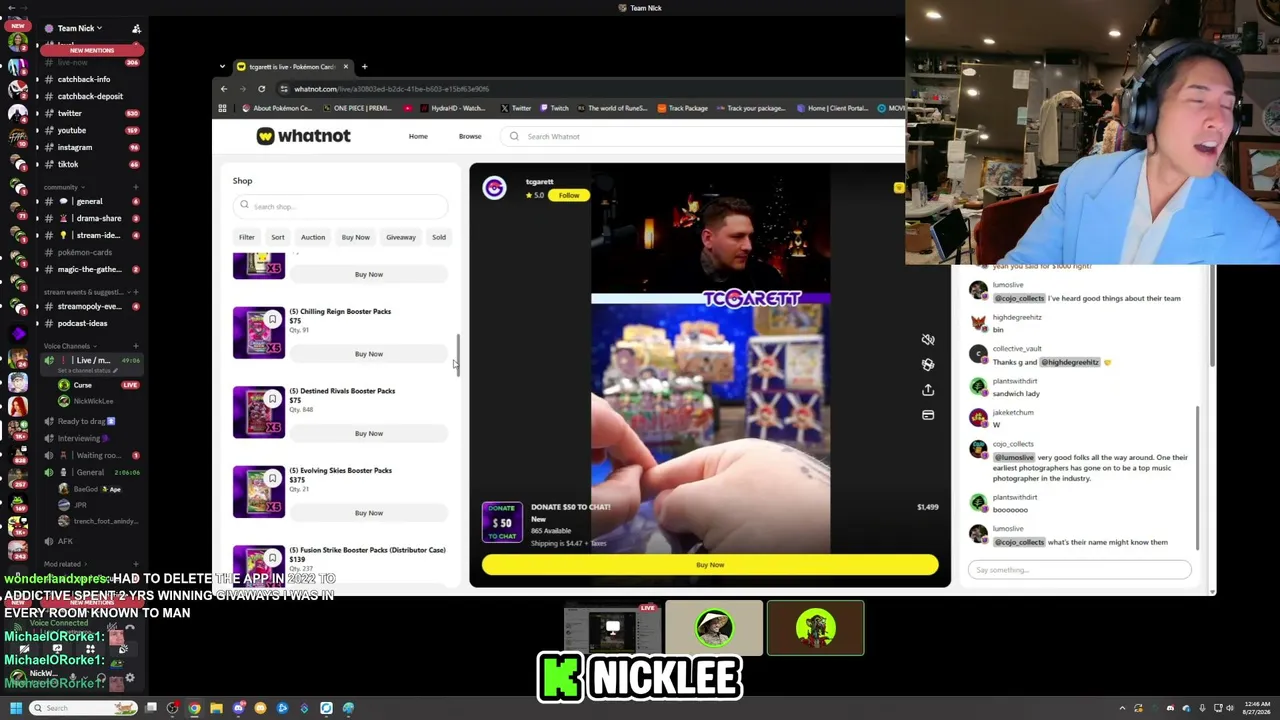Viewport: 1280px width, 720px height.
Task: Open the wallet card icon beside the stream
Action: (x=928, y=415)
